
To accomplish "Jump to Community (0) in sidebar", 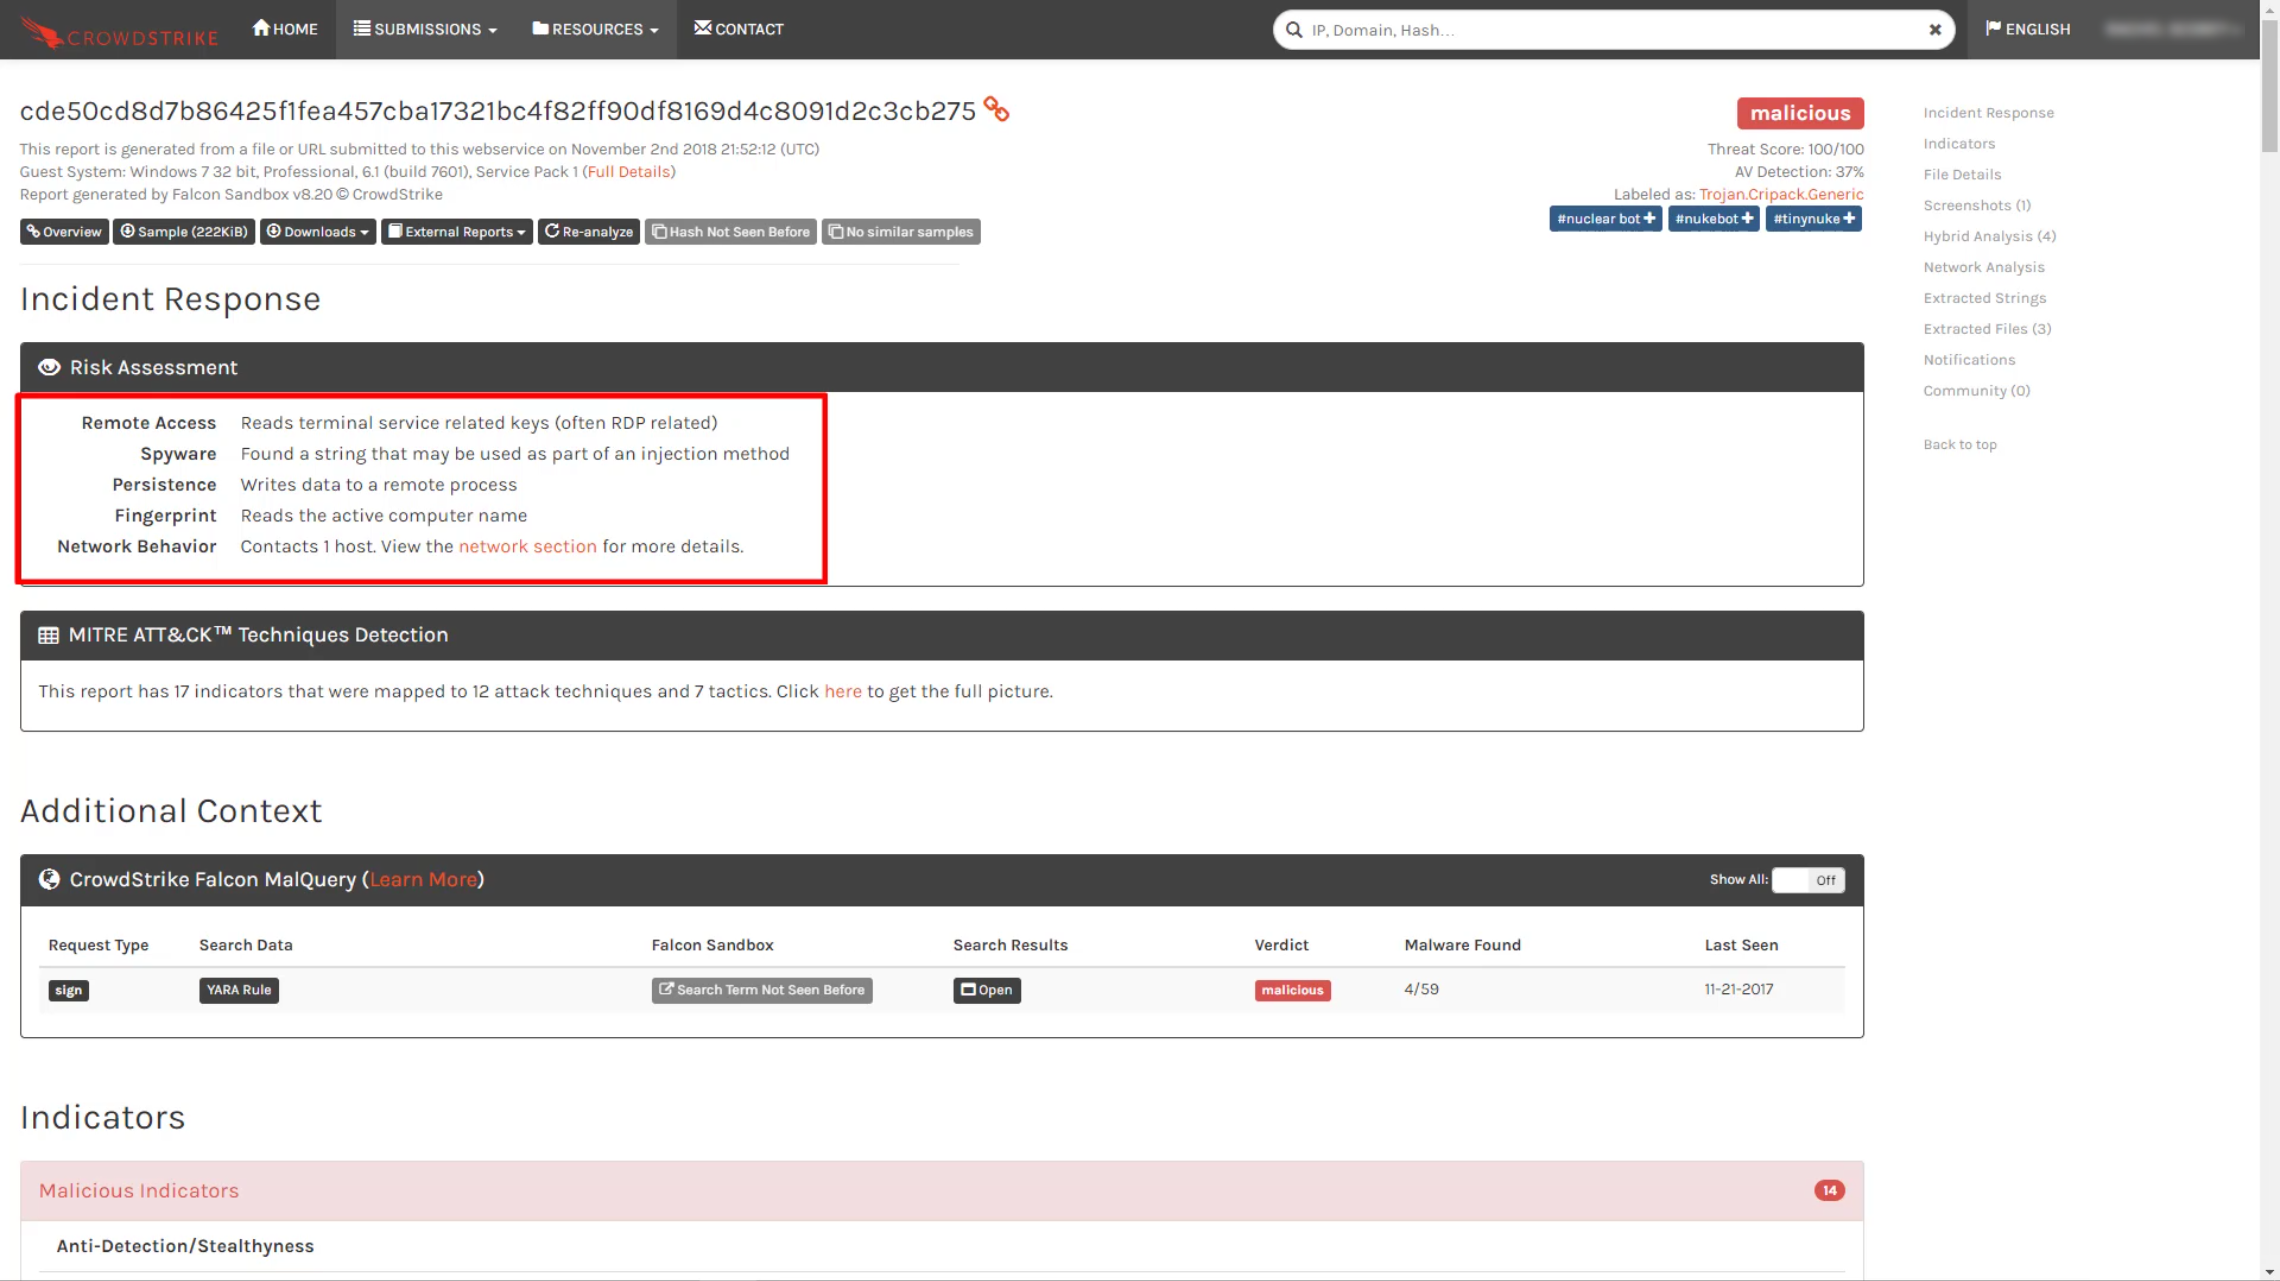I will (1976, 391).
